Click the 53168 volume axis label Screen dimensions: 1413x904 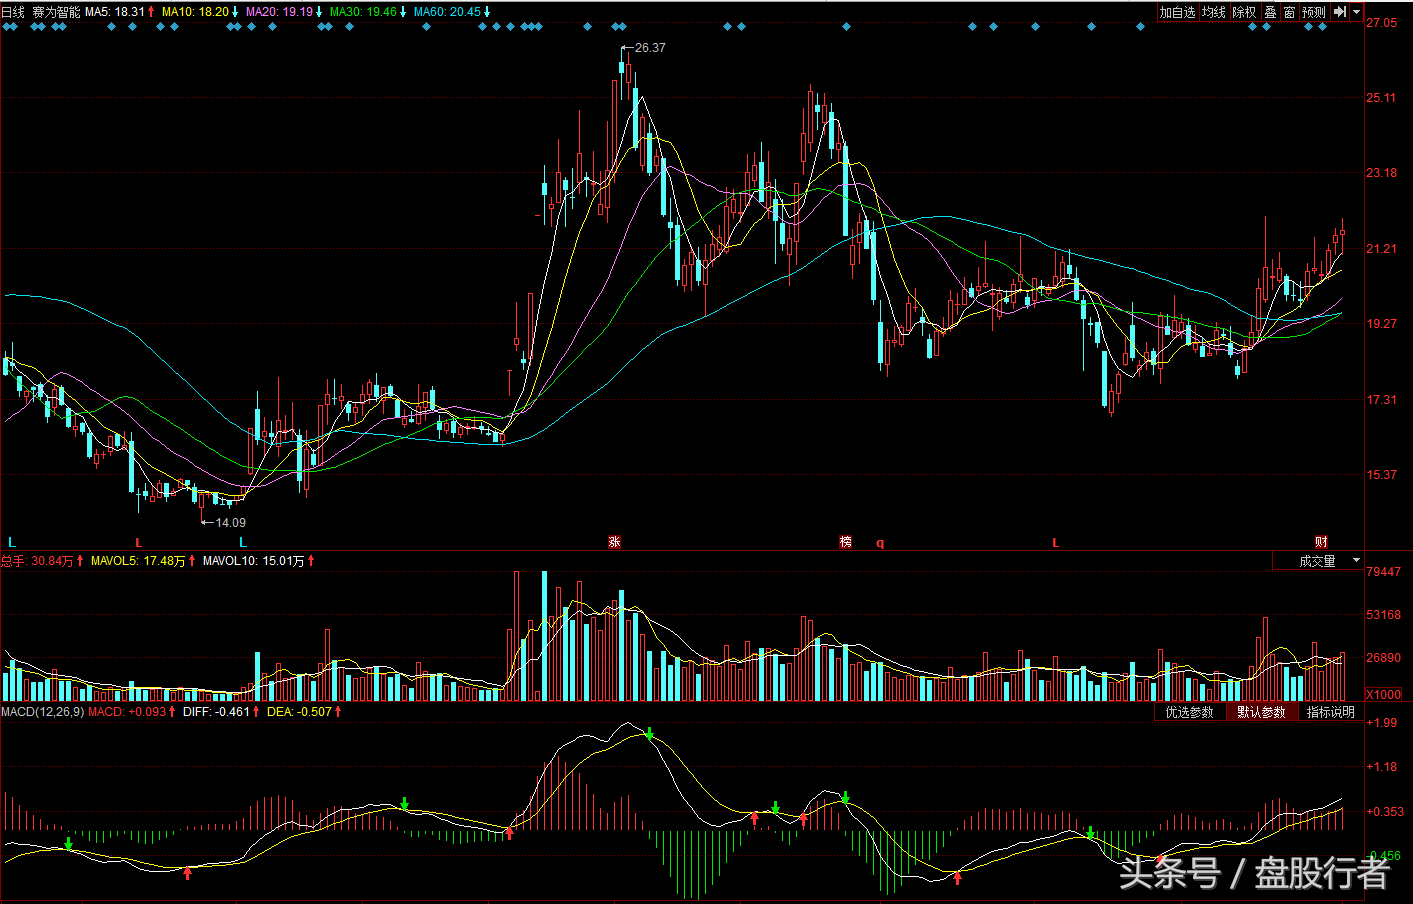(x=1383, y=614)
